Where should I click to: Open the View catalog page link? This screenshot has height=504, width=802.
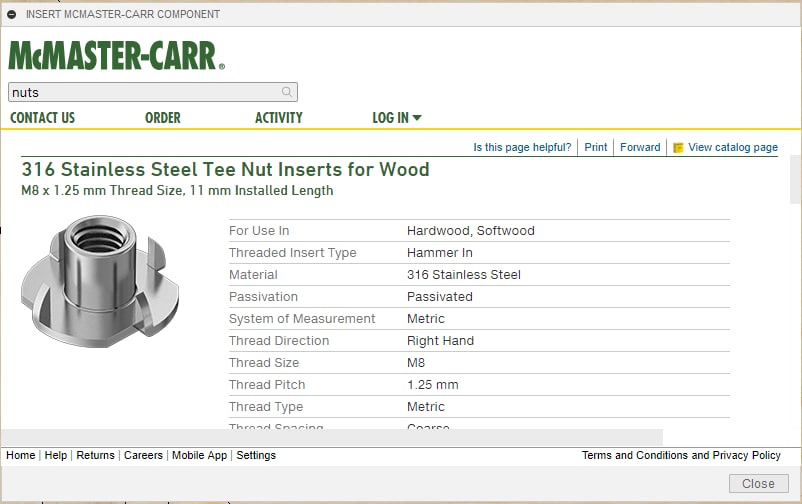(732, 147)
